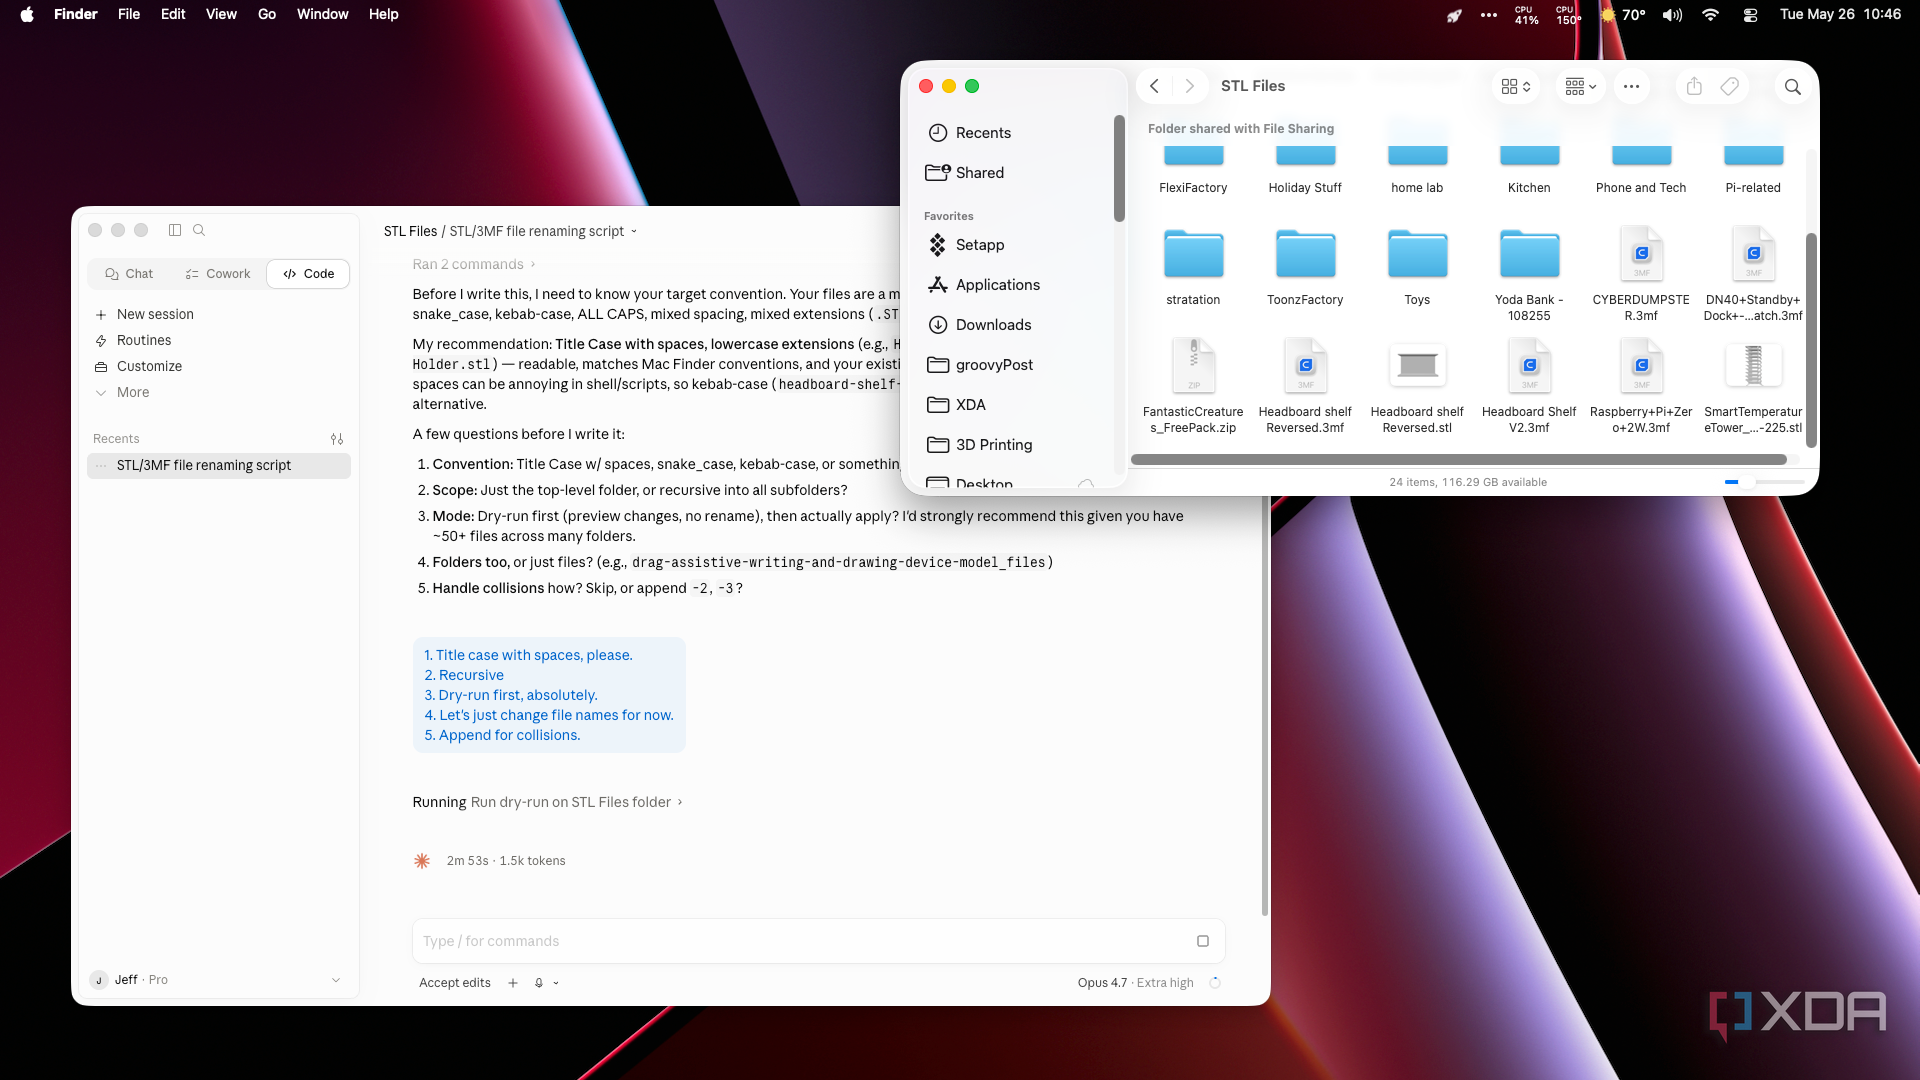Click the filter icon next to Recents
Viewport: 1920px width, 1080px height.
[337, 439]
